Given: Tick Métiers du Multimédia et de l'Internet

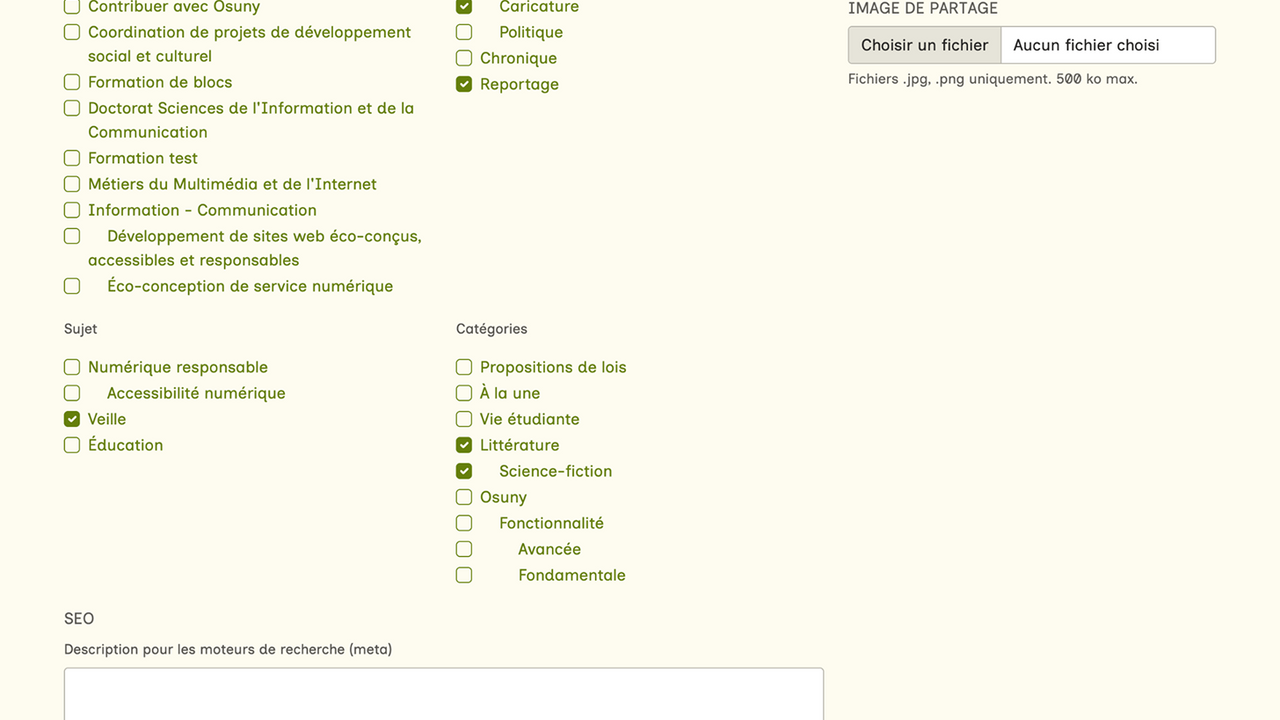Looking at the screenshot, I should tap(72, 184).
